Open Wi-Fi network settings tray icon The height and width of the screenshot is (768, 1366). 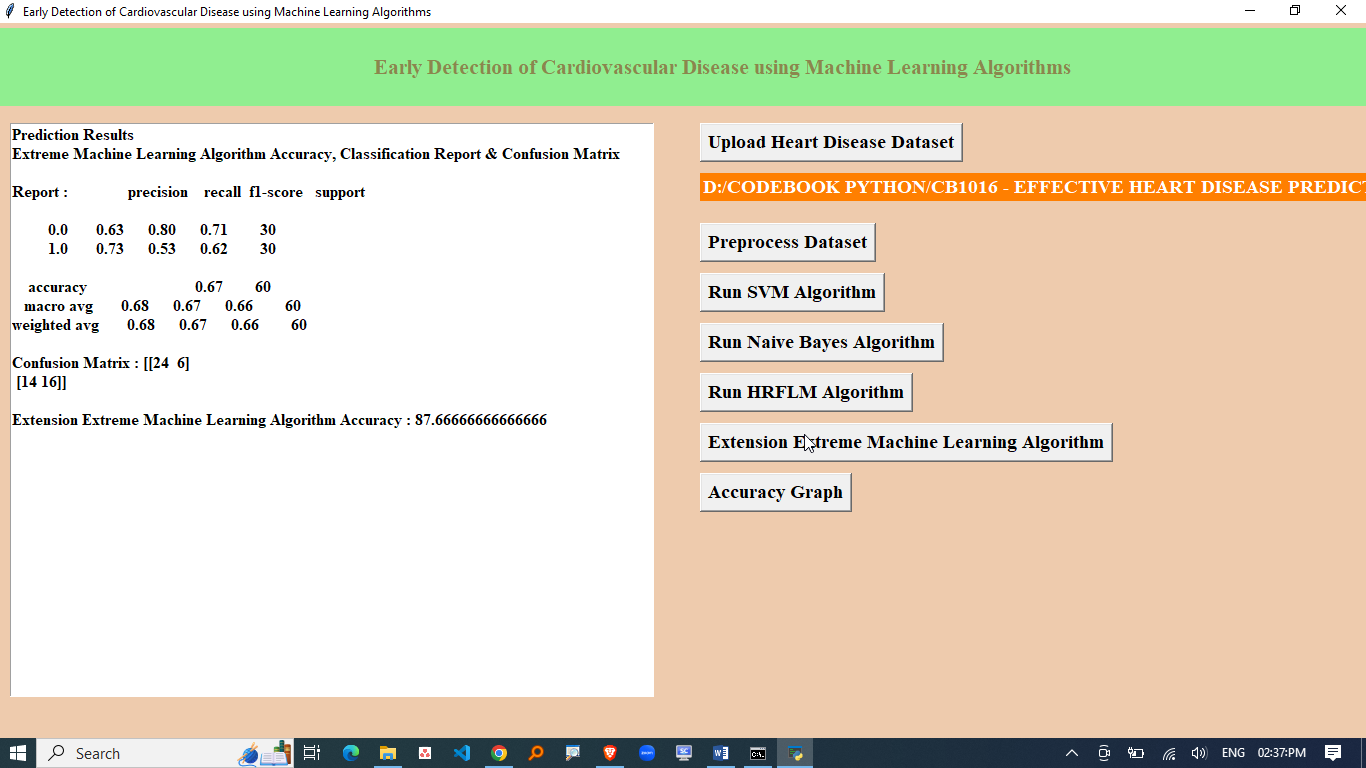point(1168,753)
